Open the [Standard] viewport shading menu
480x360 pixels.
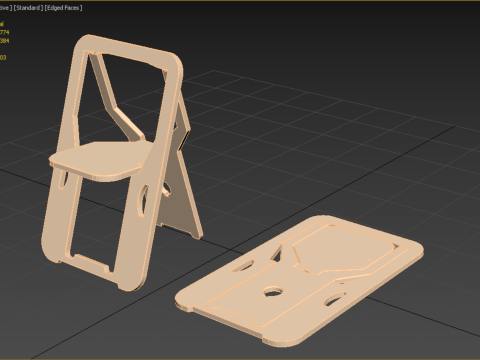tap(28, 8)
